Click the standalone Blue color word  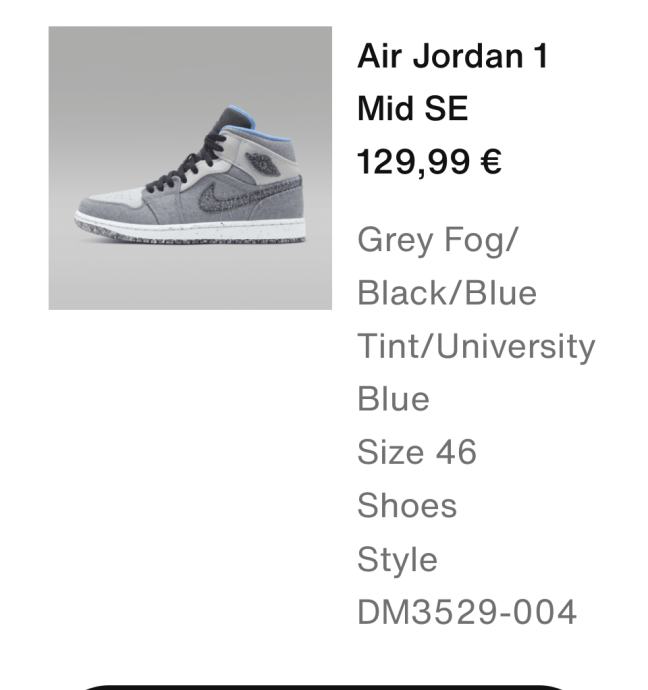(x=393, y=399)
